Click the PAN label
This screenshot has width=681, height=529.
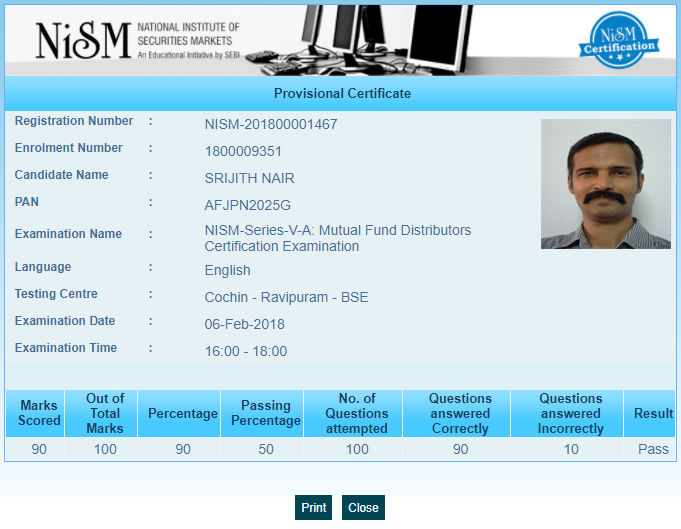pos(26,202)
